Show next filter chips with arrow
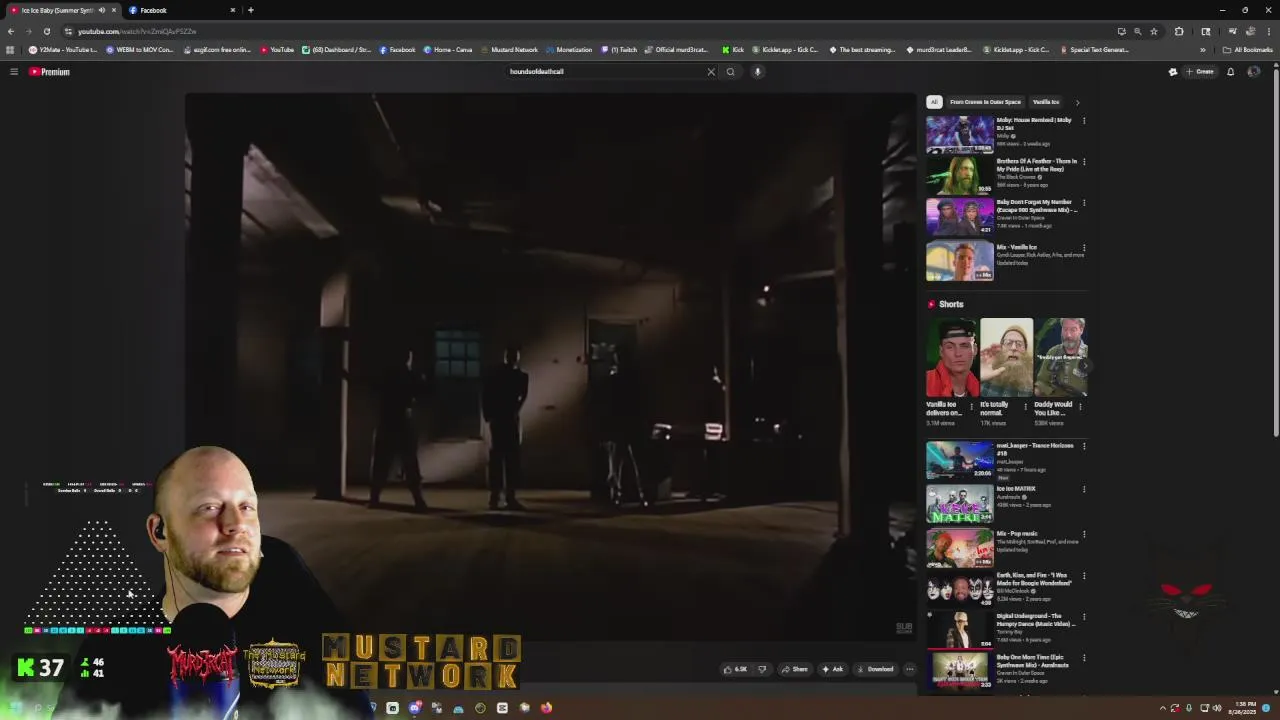This screenshot has height=720, width=1280. click(1077, 102)
